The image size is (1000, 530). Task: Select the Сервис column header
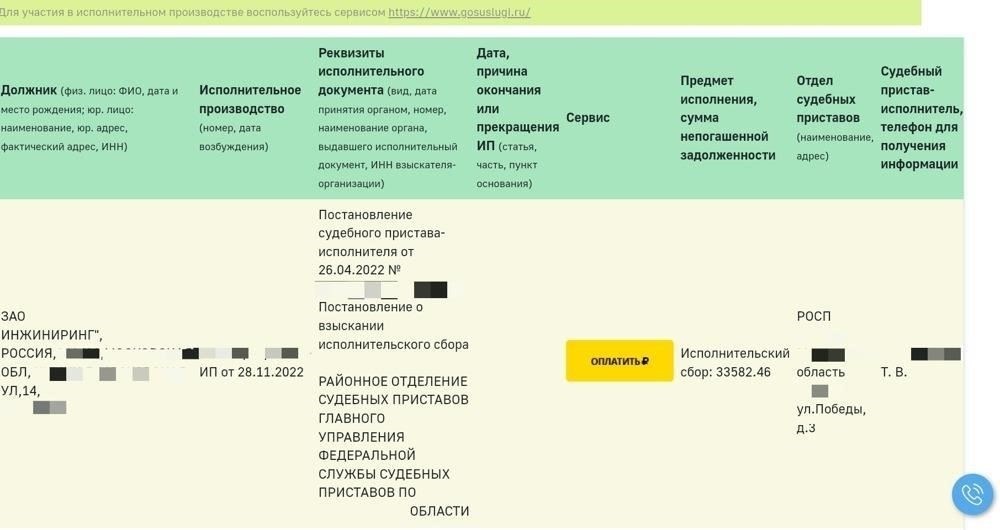click(587, 118)
